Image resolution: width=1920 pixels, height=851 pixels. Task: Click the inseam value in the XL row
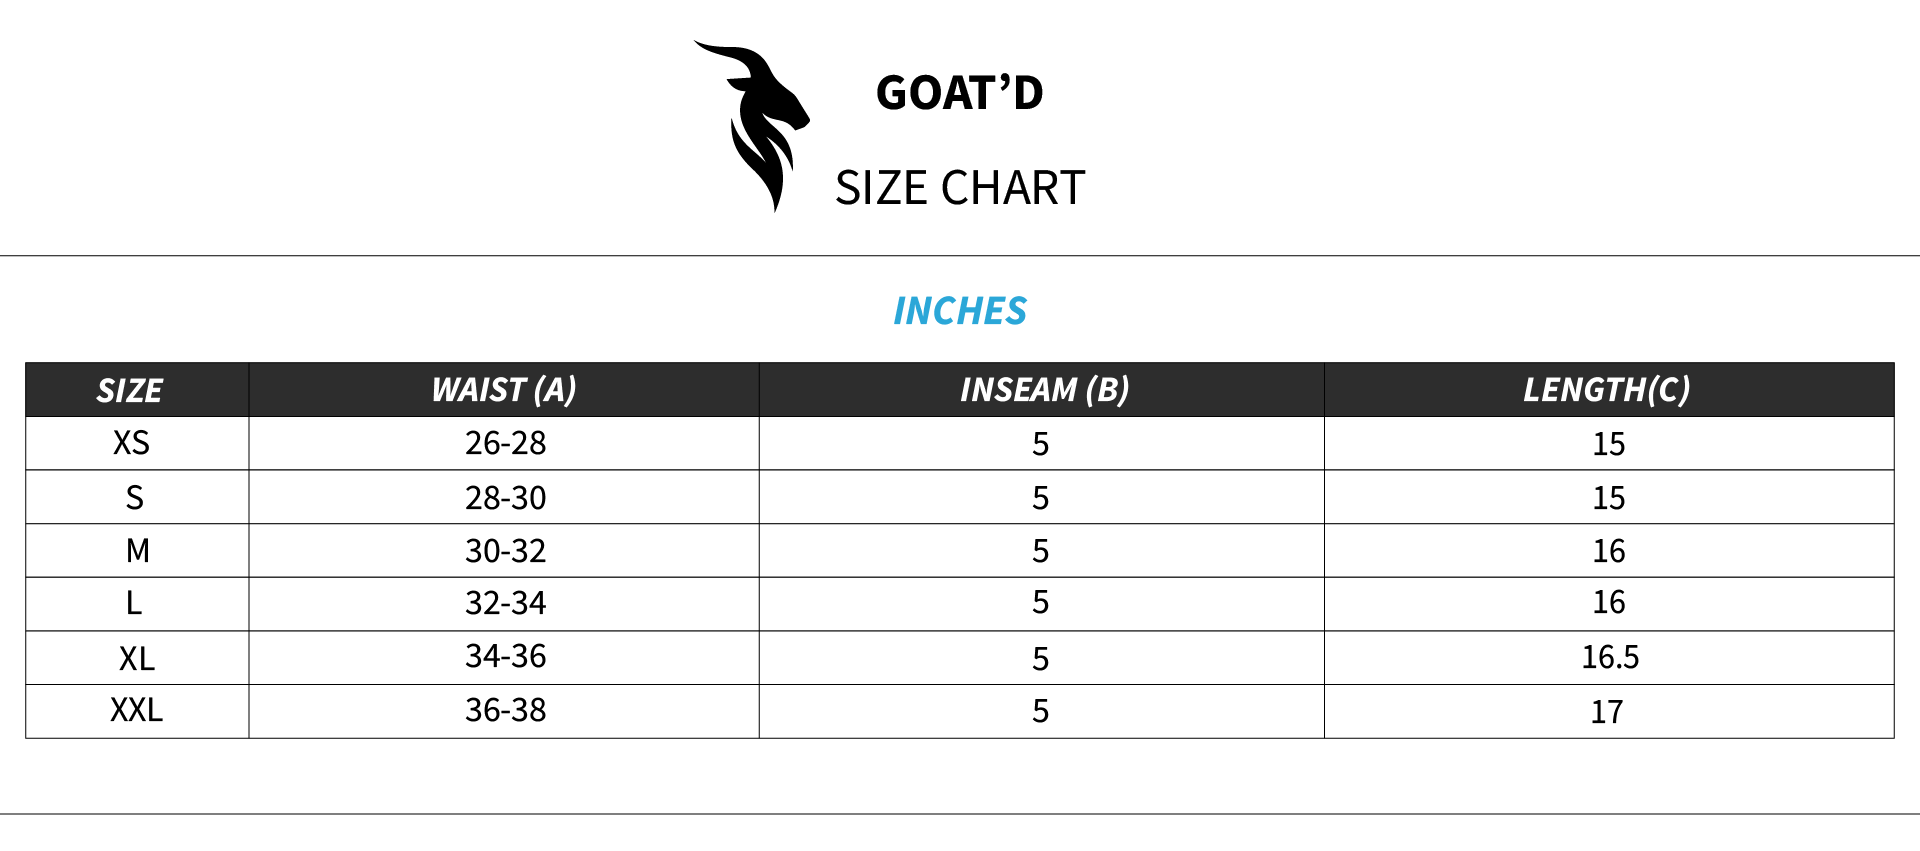(x=1040, y=658)
